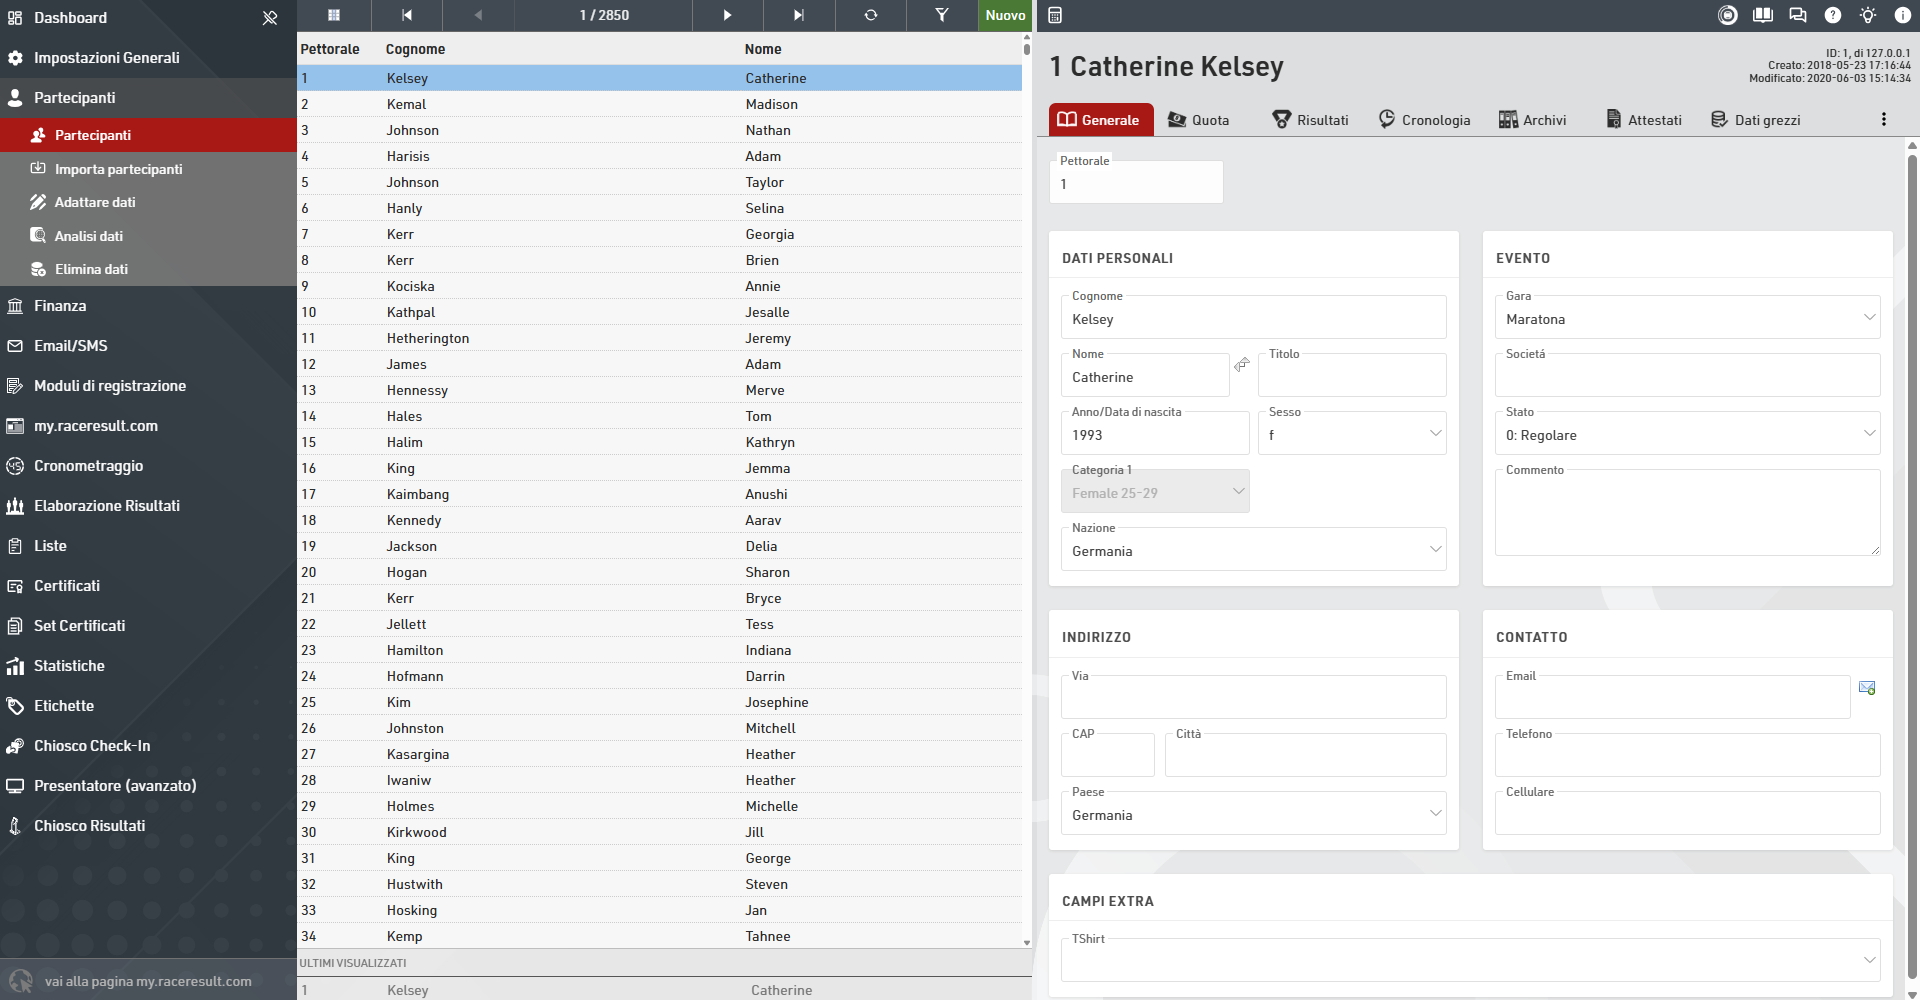Expand the Stato dropdown set to Regolare
Viewport: 1920px width, 1000px height.
pyautogui.click(x=1687, y=435)
